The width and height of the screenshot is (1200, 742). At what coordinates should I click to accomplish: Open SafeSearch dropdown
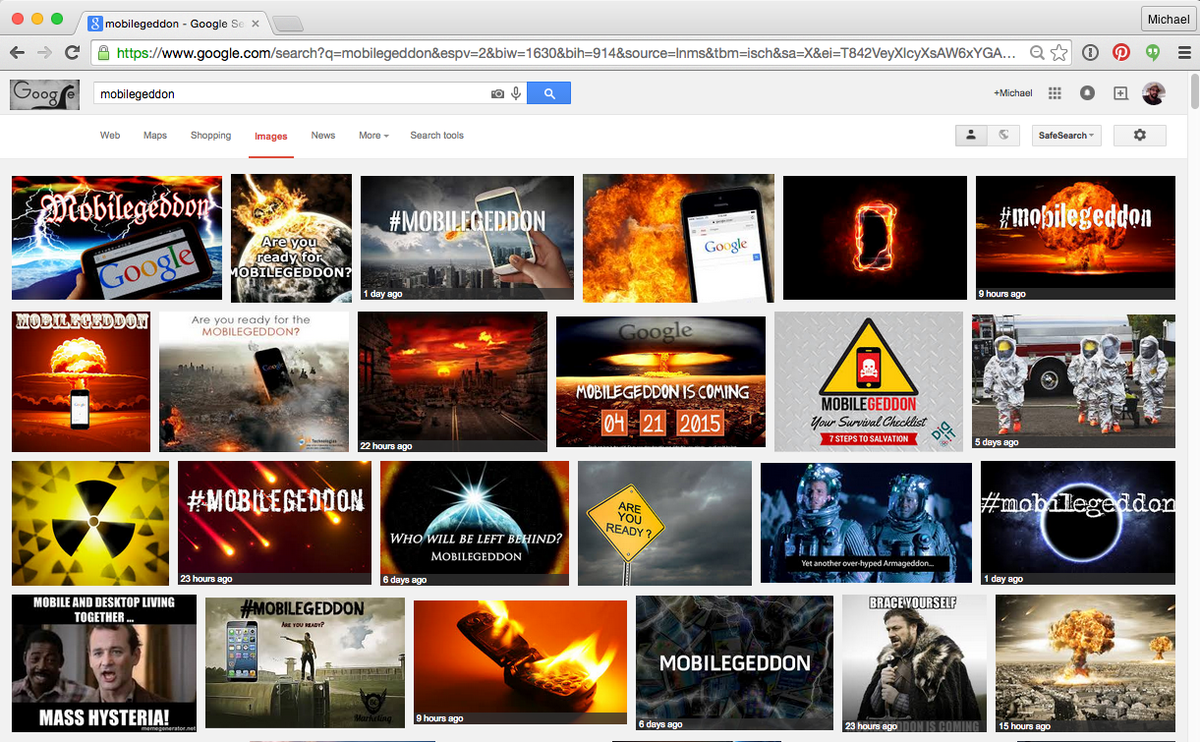click(x=1066, y=135)
